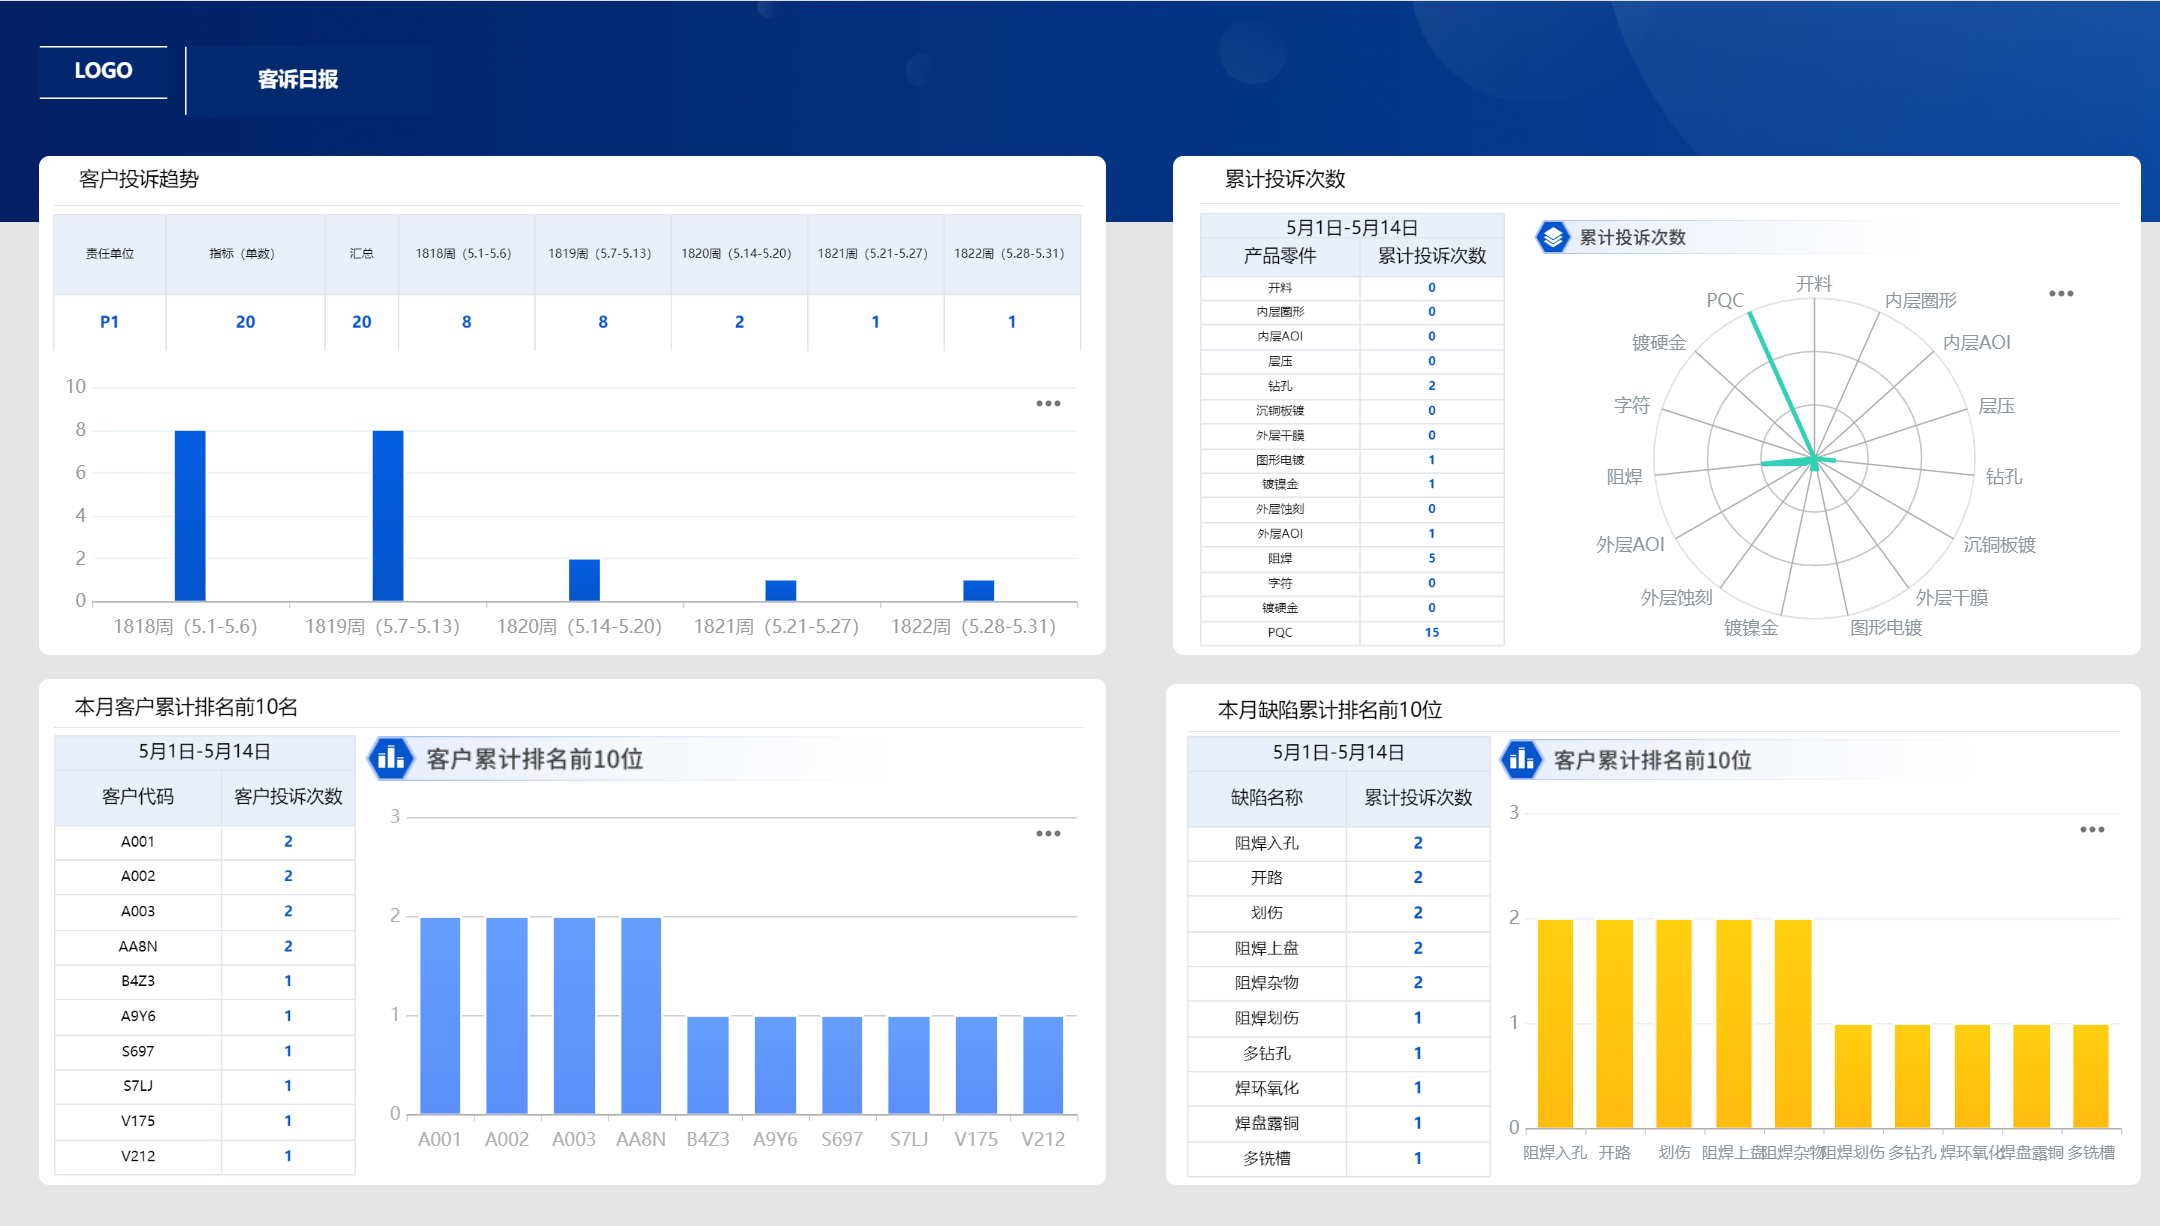The width and height of the screenshot is (2160, 1226).
Task: Select the P1 cell in the trend table
Action: tap(109, 322)
